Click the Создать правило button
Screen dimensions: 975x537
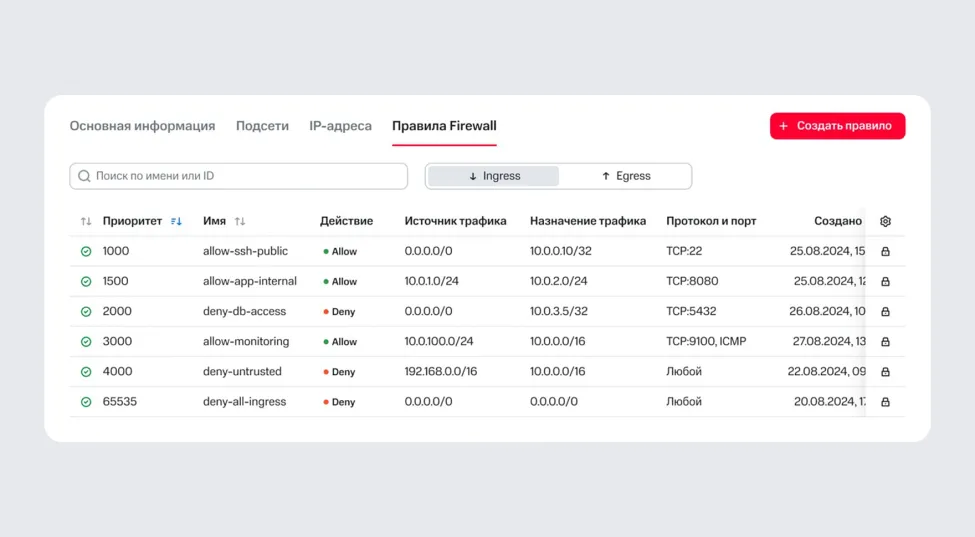837,126
